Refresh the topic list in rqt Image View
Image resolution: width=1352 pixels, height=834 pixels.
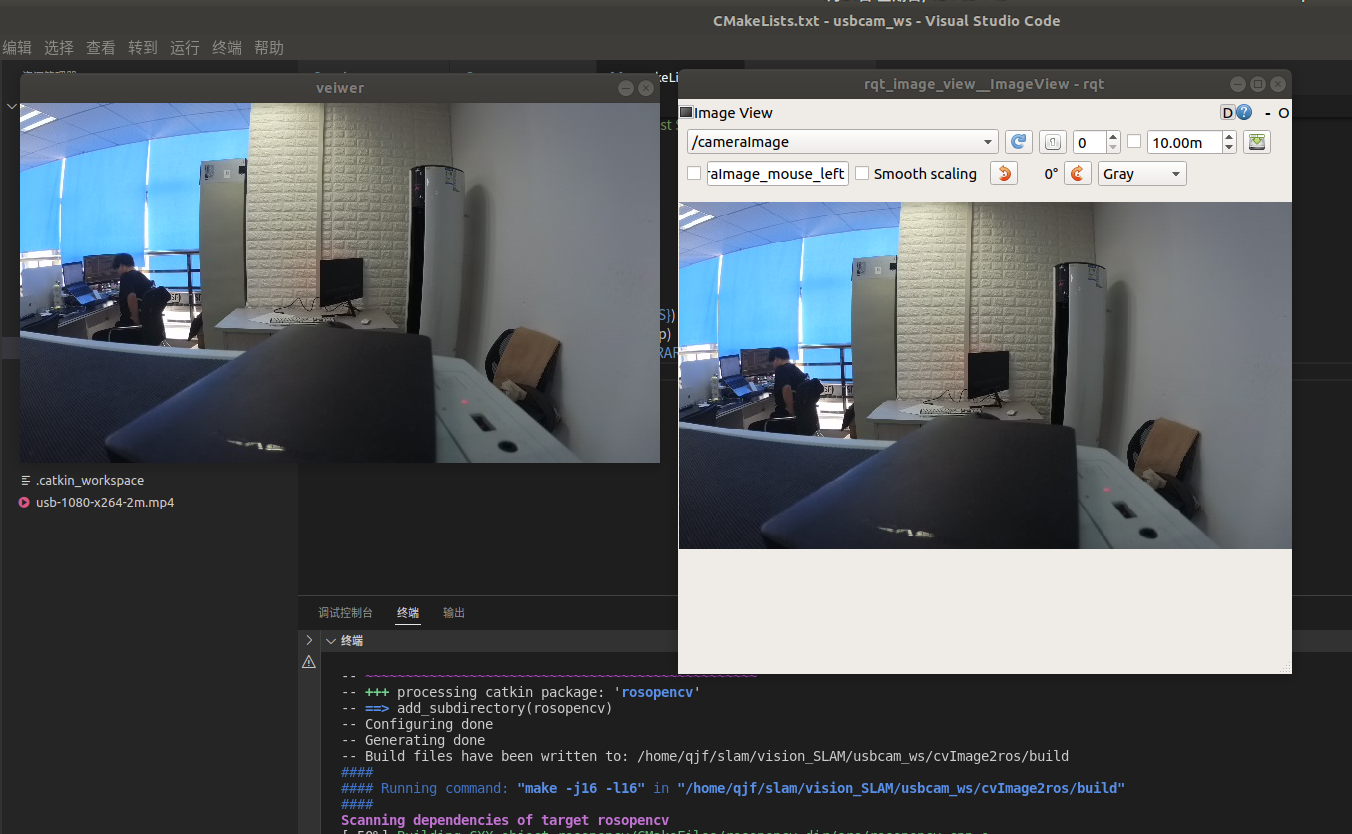pos(1018,142)
